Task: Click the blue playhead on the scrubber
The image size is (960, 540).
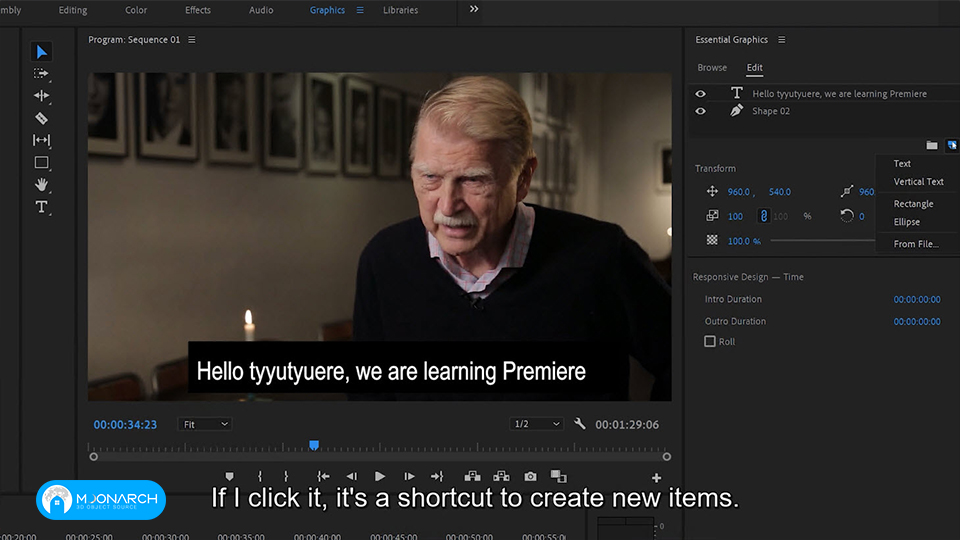Action: 313,445
